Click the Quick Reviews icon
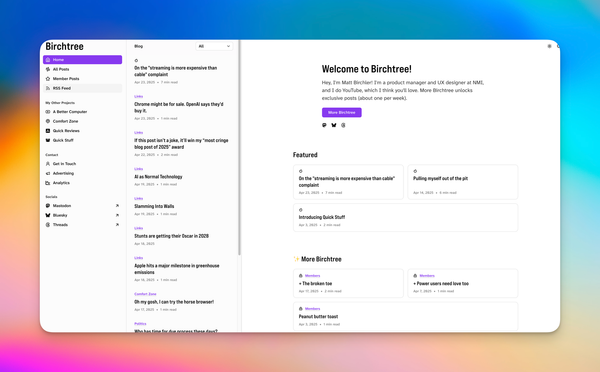The width and height of the screenshot is (600, 372). [x=48, y=131]
